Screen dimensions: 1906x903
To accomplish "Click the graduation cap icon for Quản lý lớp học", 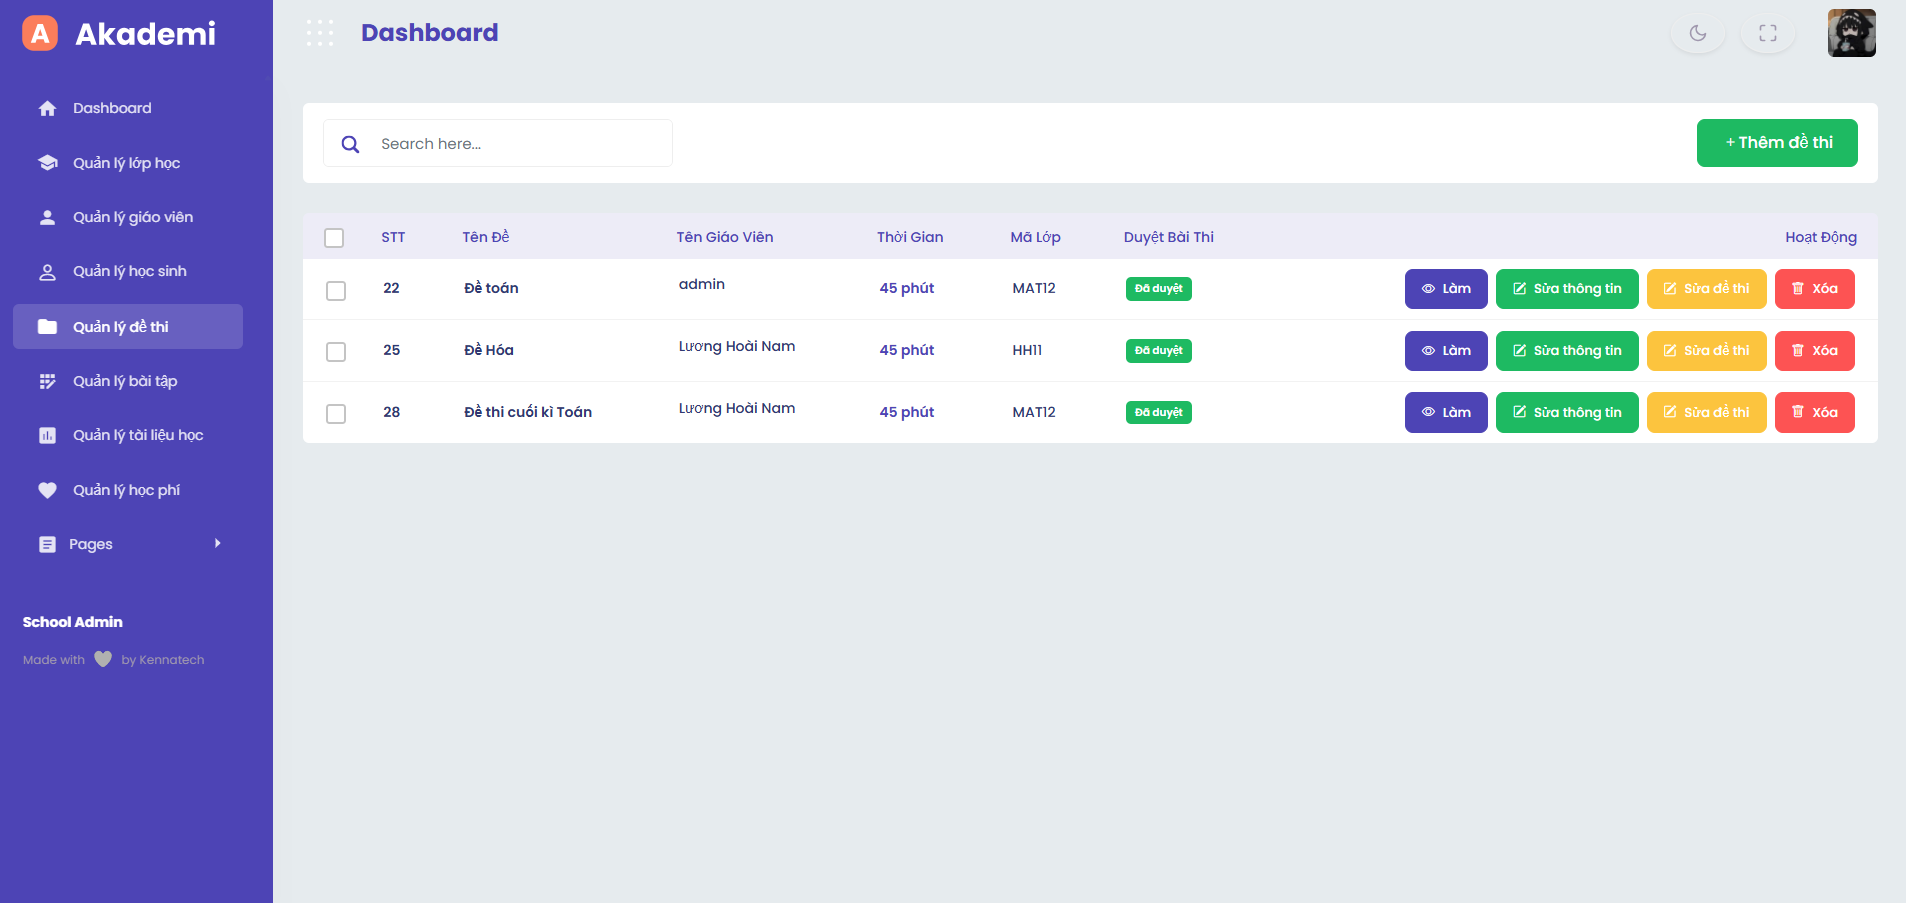I will [47, 163].
